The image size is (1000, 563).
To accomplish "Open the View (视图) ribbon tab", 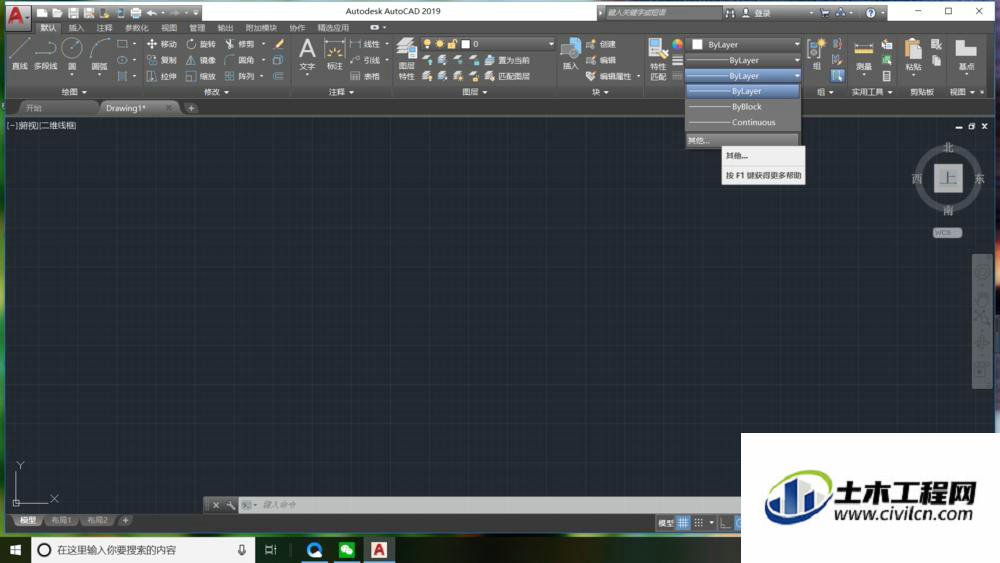I will click(169, 28).
